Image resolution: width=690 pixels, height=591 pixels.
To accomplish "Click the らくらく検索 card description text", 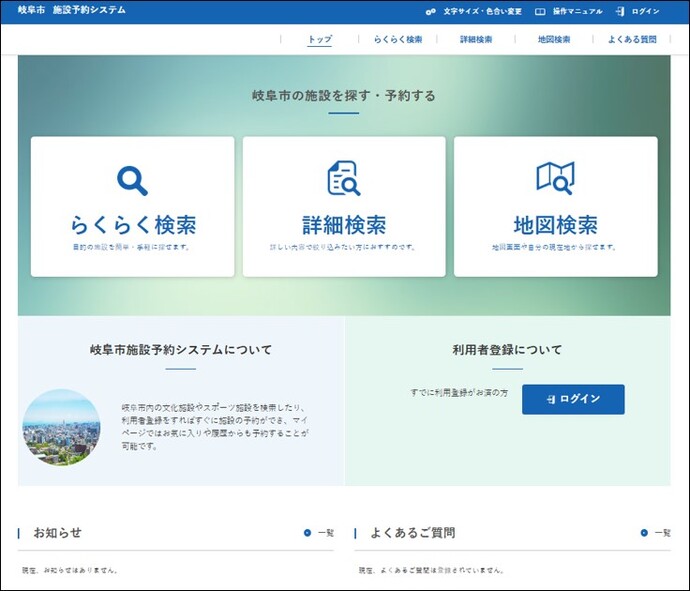I will pyautogui.click(x=132, y=247).
